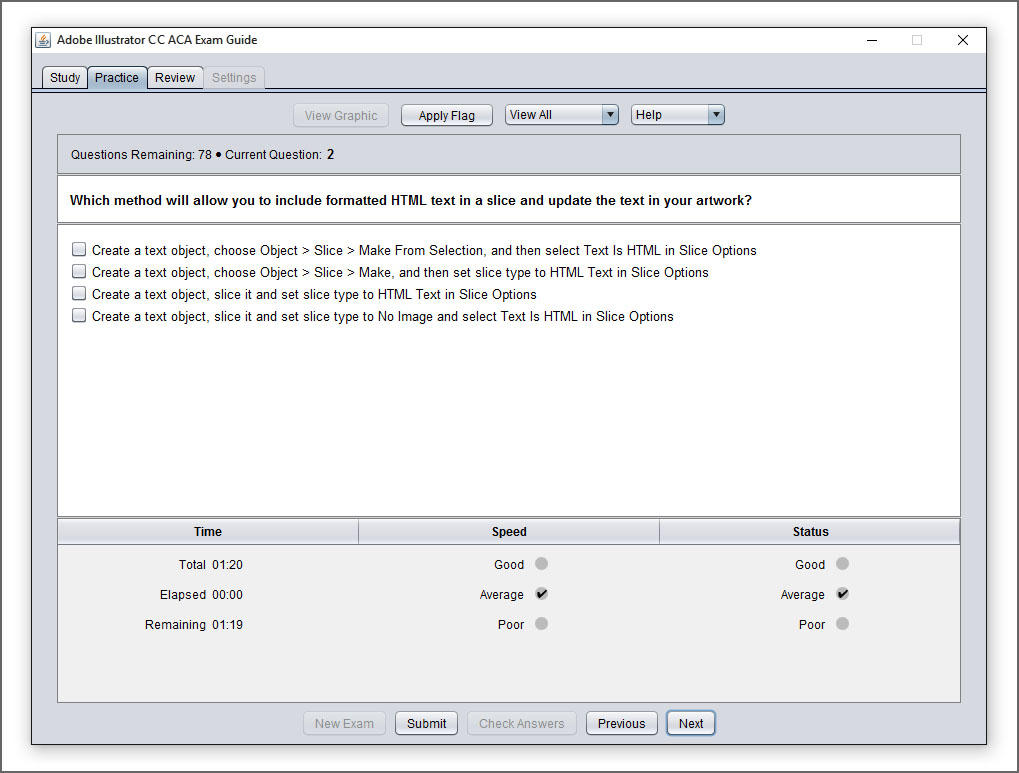This screenshot has width=1019, height=773.
Task: Click the question text about HTML slice
Action: click(411, 200)
